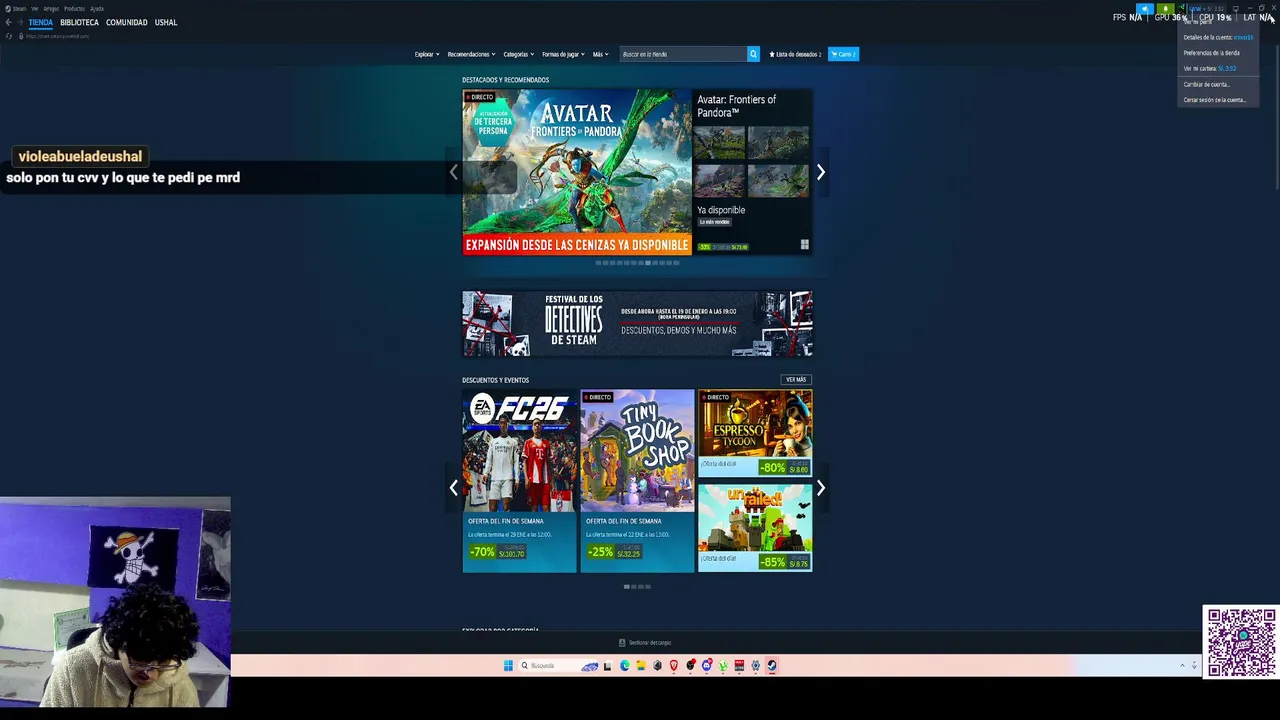Click the VER MÁS button
This screenshot has height=720, width=1280.
click(796, 380)
